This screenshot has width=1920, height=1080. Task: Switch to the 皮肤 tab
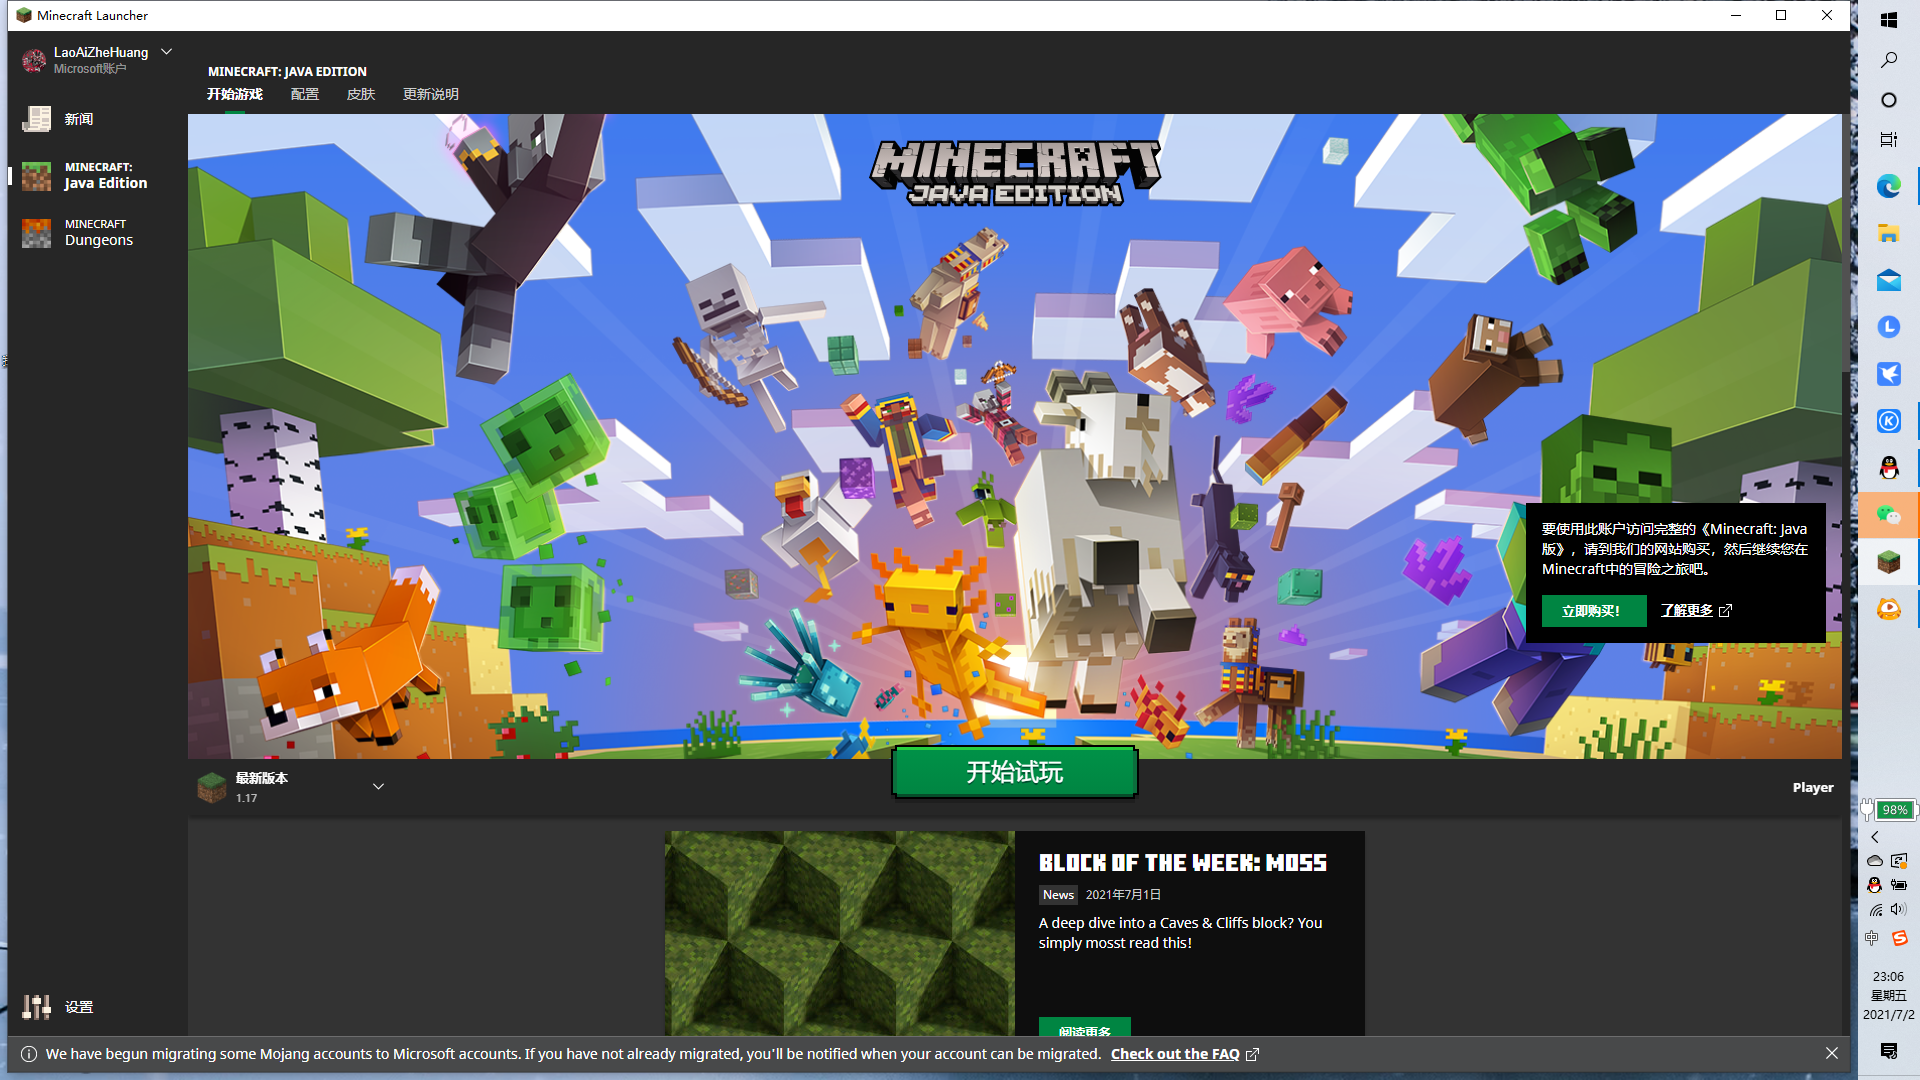pyautogui.click(x=361, y=94)
